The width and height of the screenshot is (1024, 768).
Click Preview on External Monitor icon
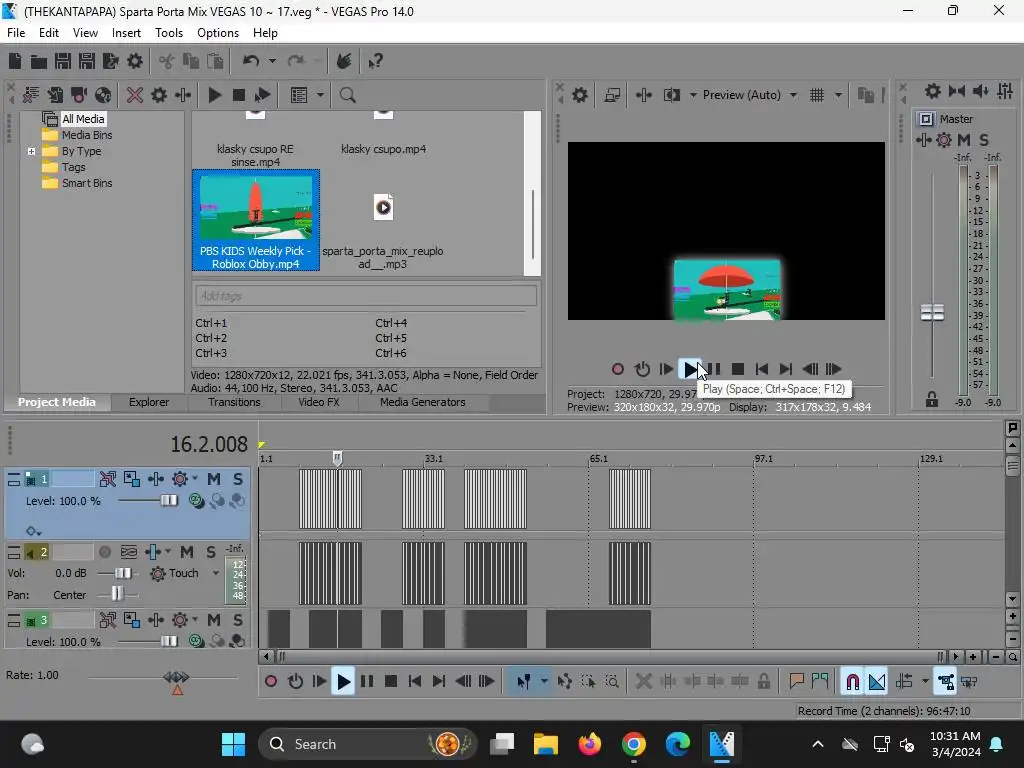pos(612,95)
